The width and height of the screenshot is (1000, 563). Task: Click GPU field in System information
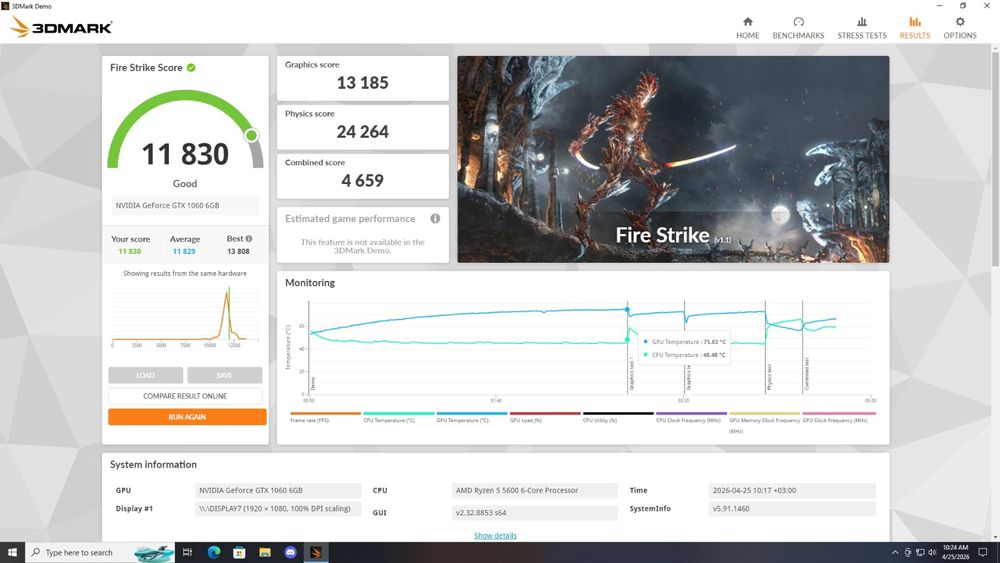[x=278, y=490]
